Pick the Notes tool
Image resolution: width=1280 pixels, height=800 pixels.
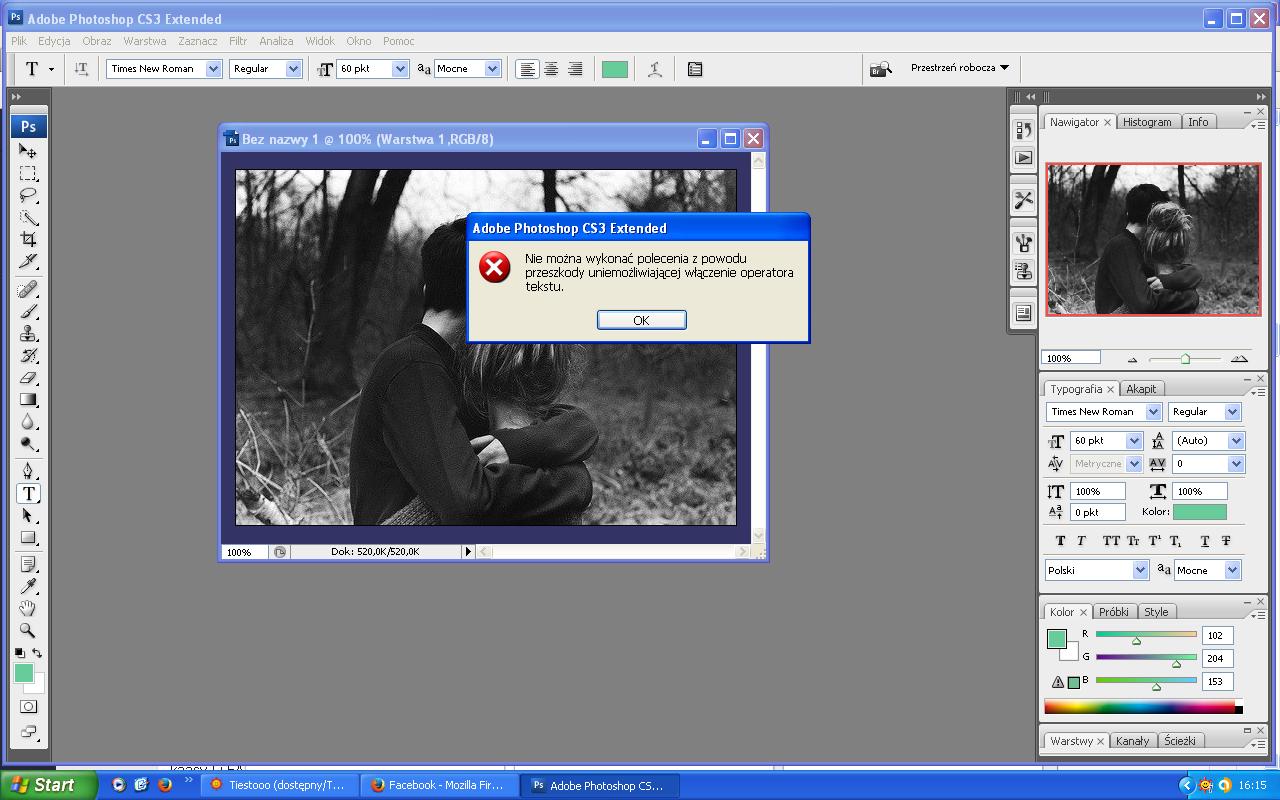[x=29, y=565]
